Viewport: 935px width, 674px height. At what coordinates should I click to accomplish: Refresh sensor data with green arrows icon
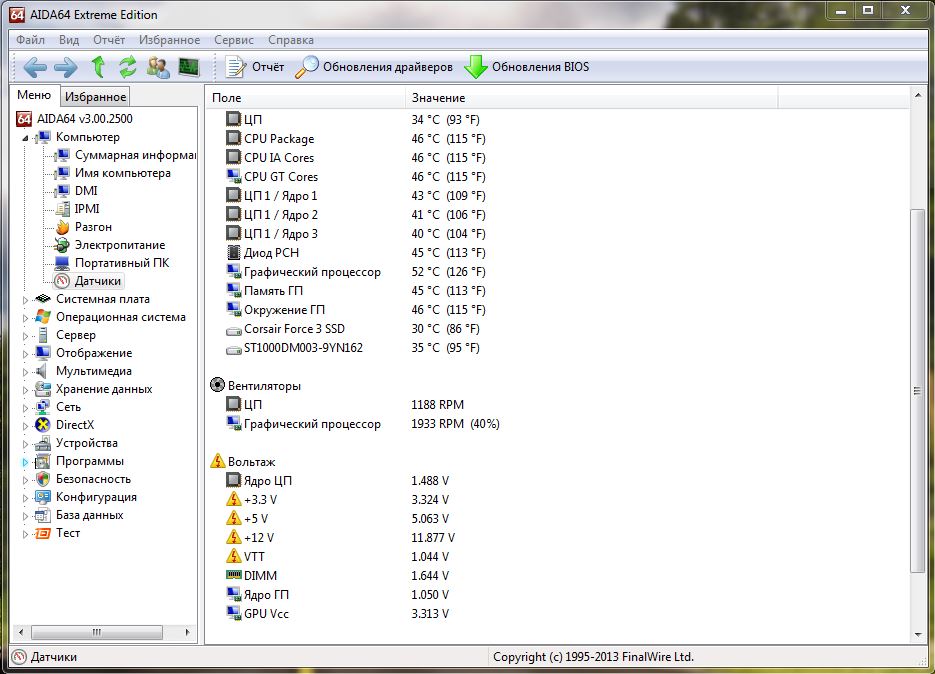pos(128,67)
